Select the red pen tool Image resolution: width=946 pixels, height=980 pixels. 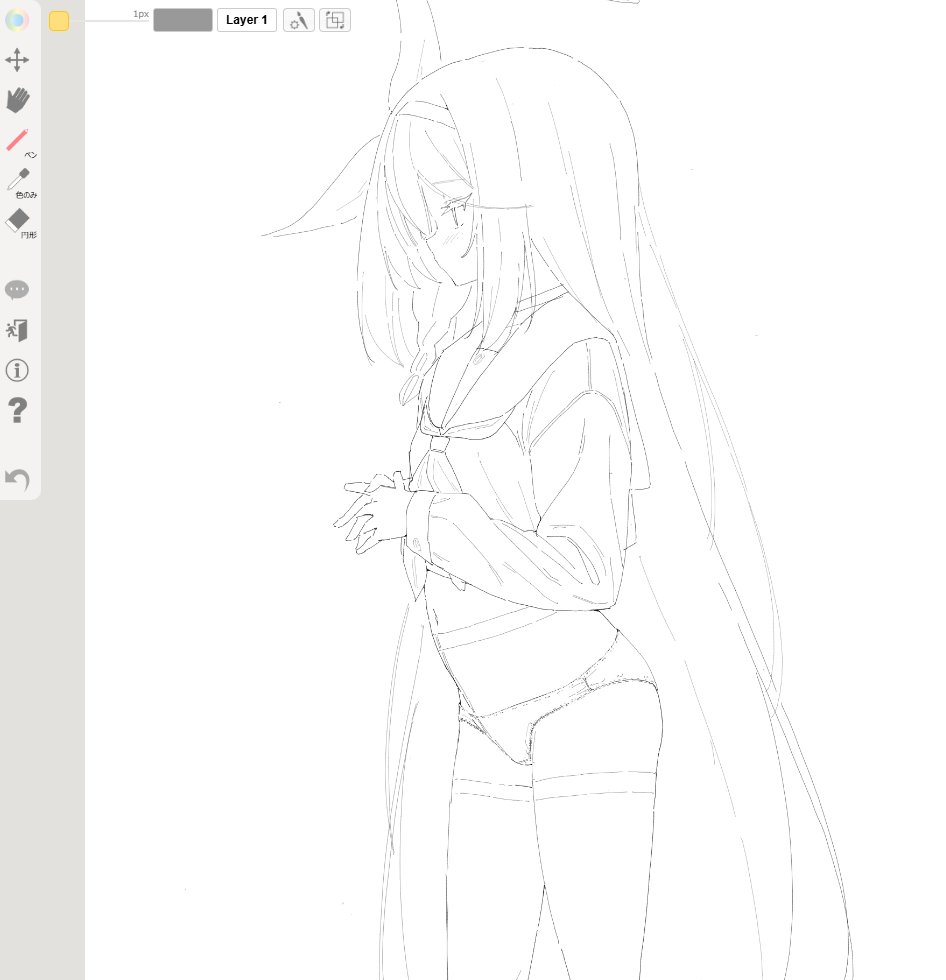pyautogui.click(x=17, y=141)
